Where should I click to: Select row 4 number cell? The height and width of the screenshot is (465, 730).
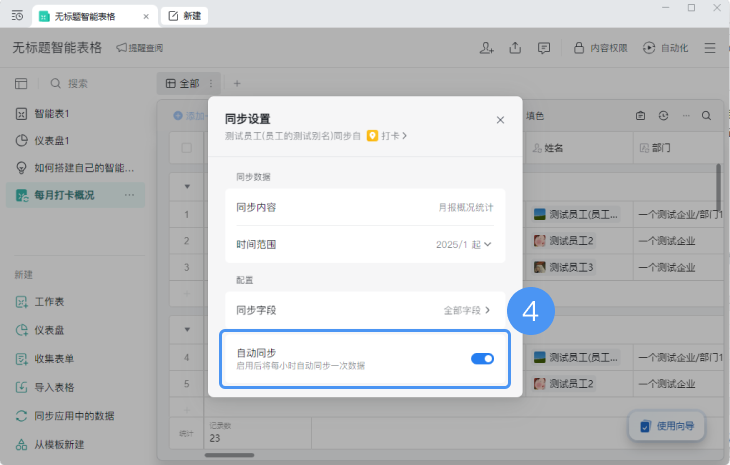point(186,357)
